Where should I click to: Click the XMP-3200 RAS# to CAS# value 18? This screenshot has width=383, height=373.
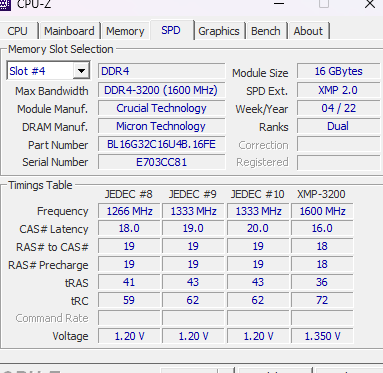[x=322, y=246]
